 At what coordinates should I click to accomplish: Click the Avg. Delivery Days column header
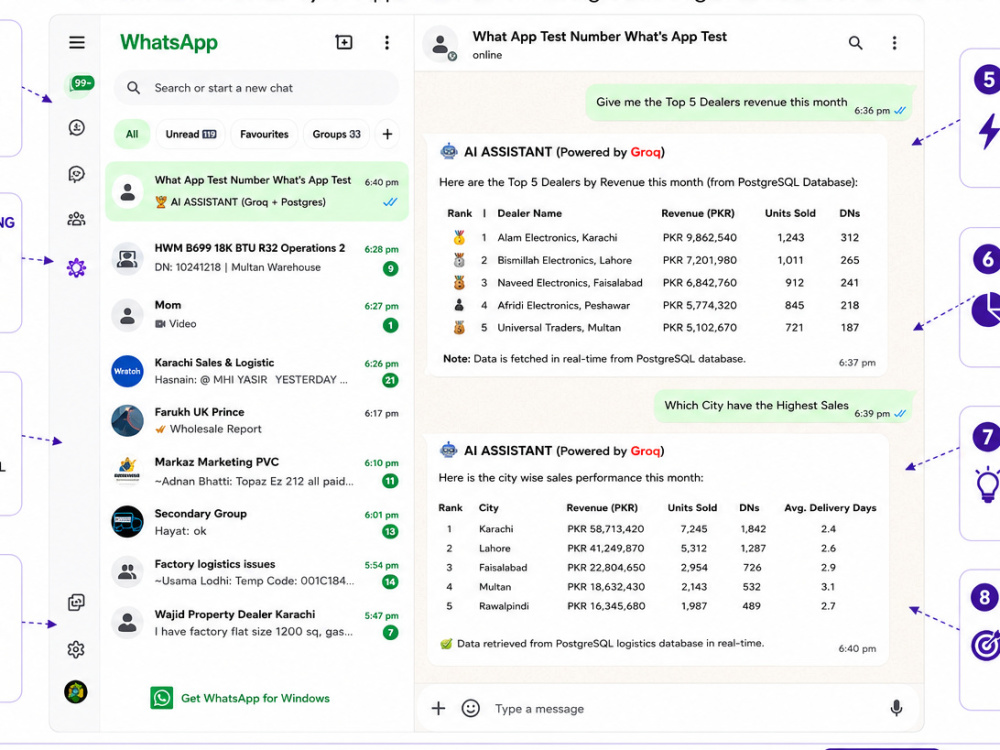tap(830, 508)
